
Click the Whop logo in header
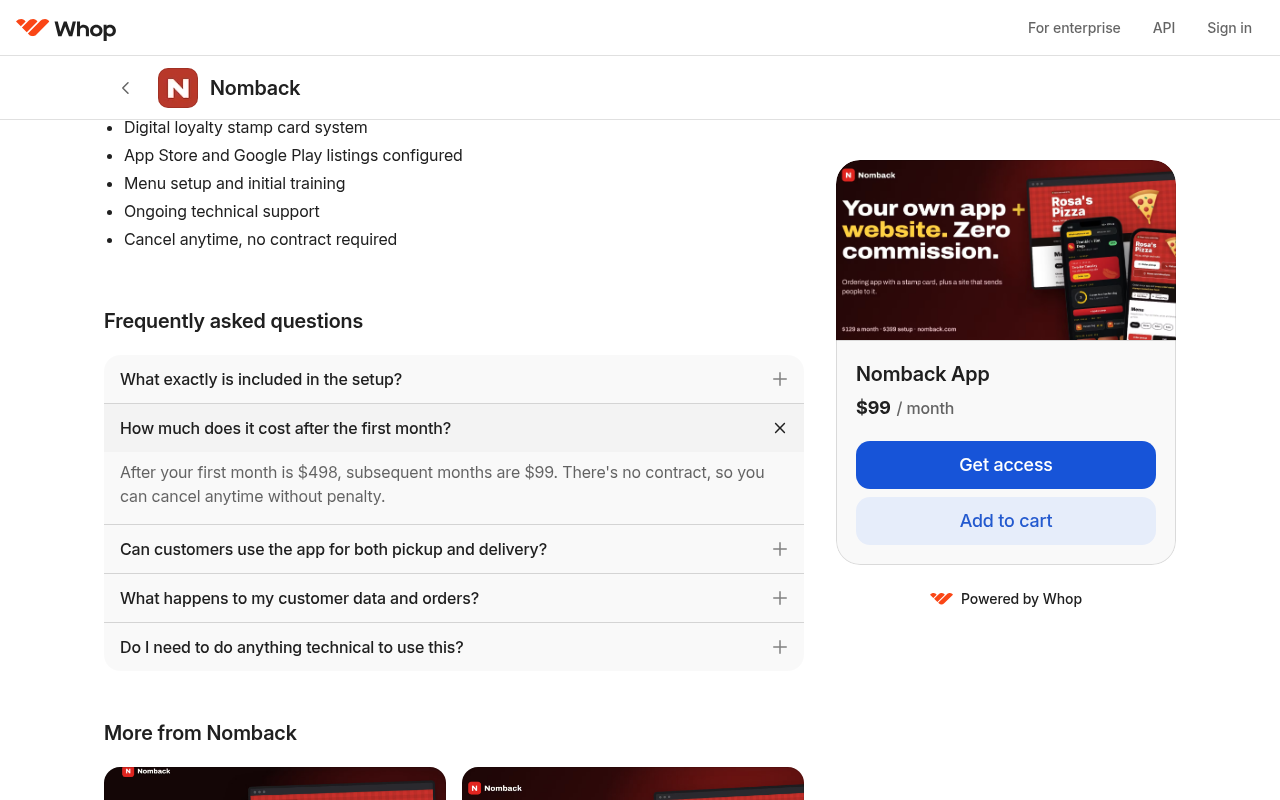[x=66, y=28]
